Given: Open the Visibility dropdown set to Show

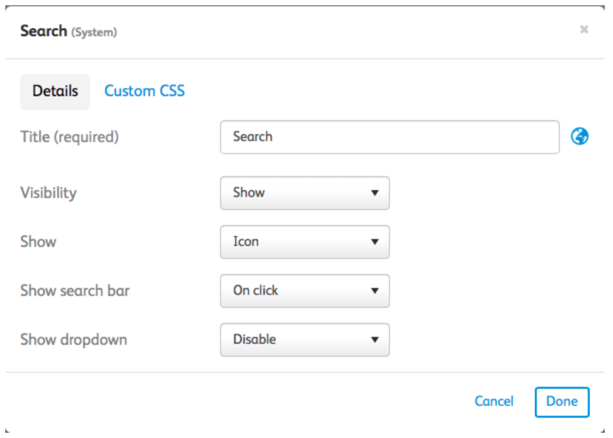Looking at the screenshot, I should point(305,193).
